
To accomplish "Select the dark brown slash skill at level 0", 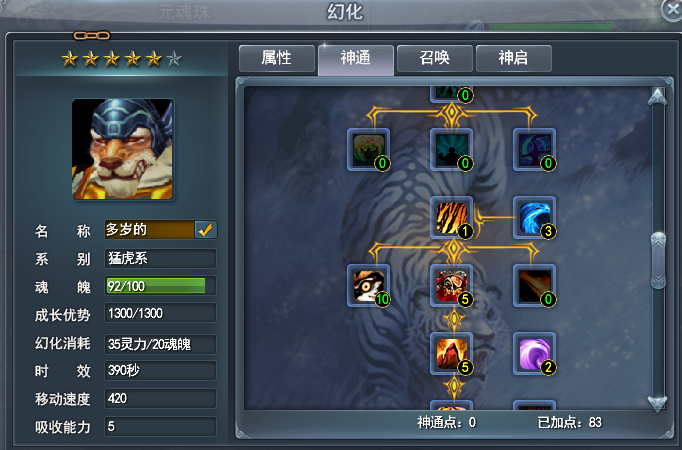I will pos(535,286).
